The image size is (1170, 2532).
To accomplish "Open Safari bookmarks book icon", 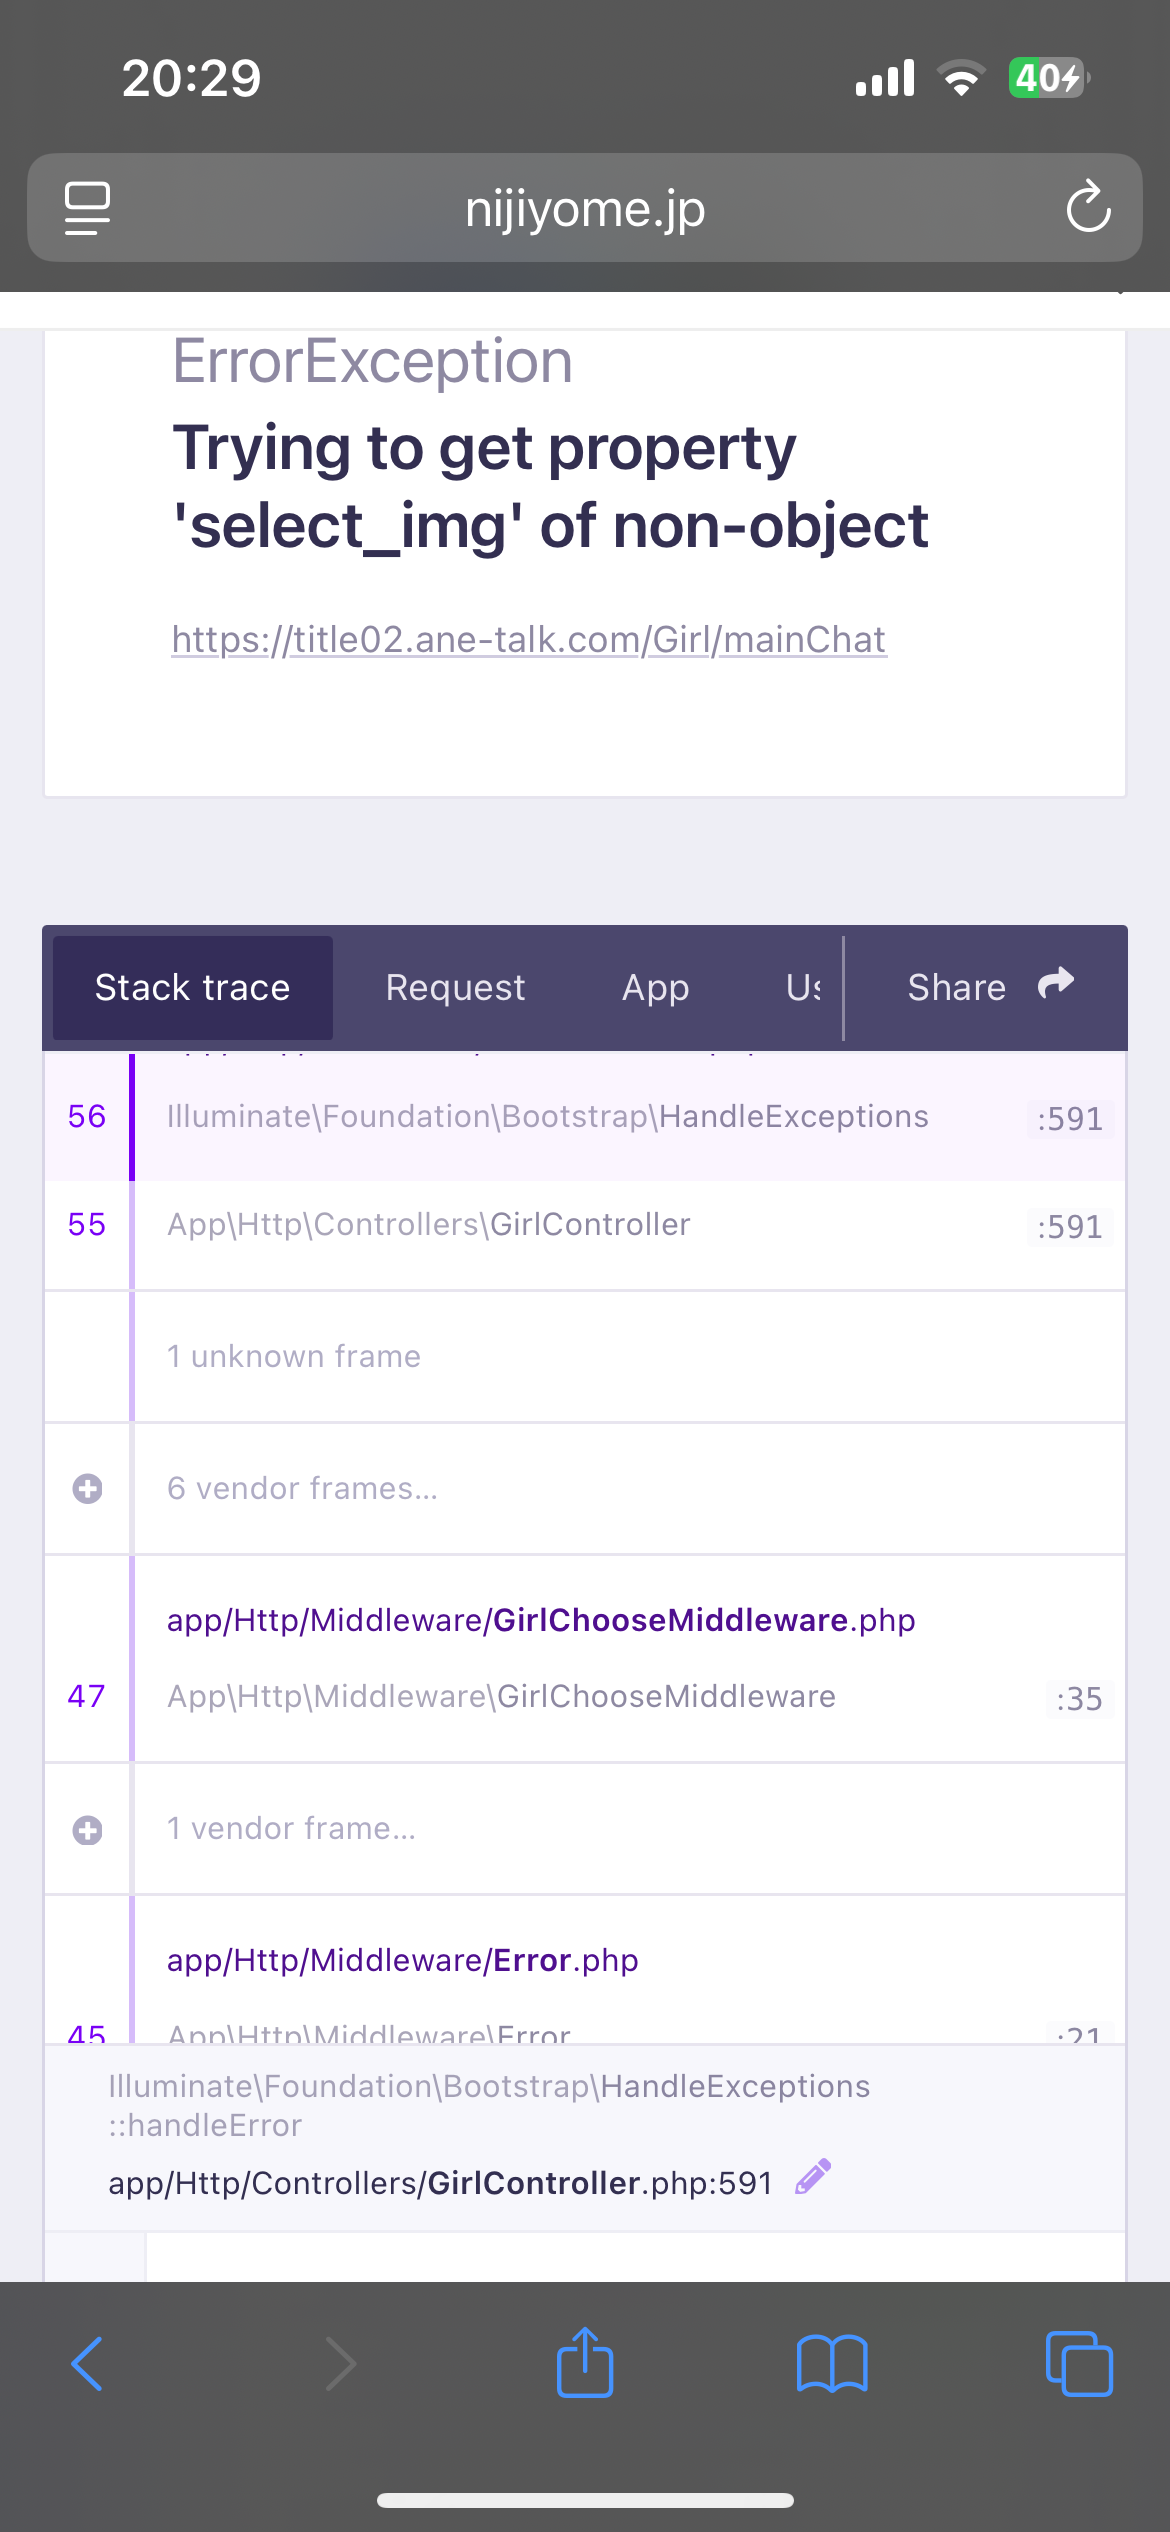I will (832, 2364).
